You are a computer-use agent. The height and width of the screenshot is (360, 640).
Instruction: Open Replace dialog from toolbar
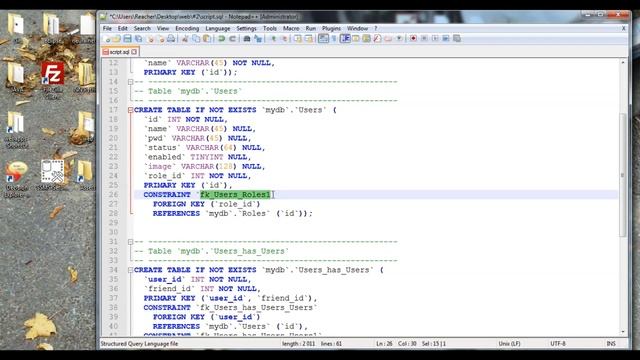258,38
